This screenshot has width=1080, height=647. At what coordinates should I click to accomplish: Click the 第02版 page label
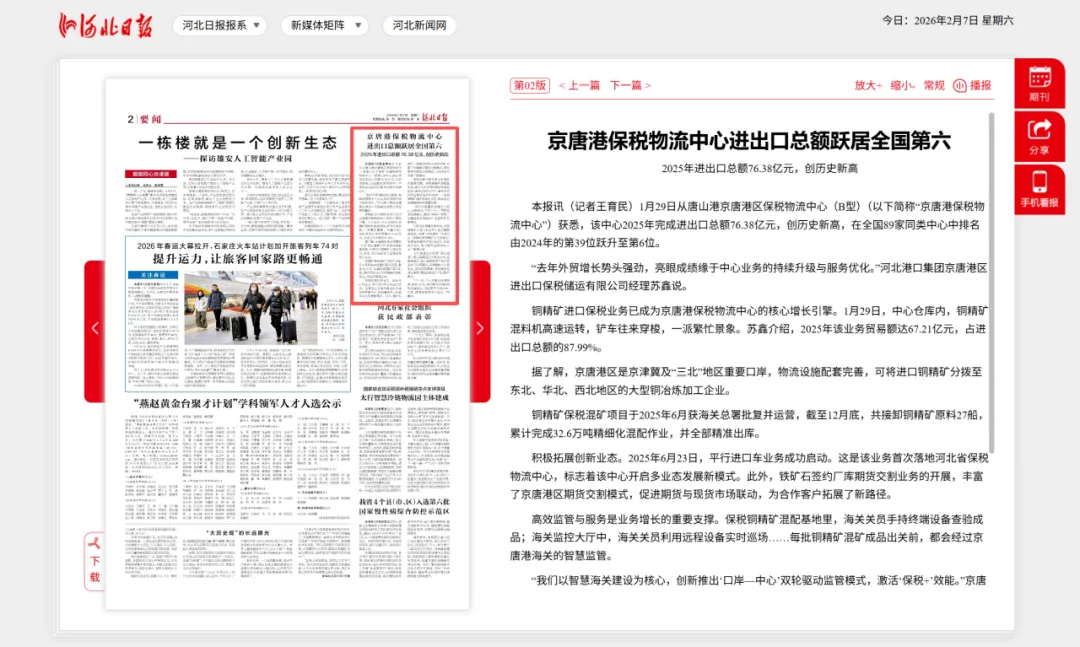[x=530, y=85]
